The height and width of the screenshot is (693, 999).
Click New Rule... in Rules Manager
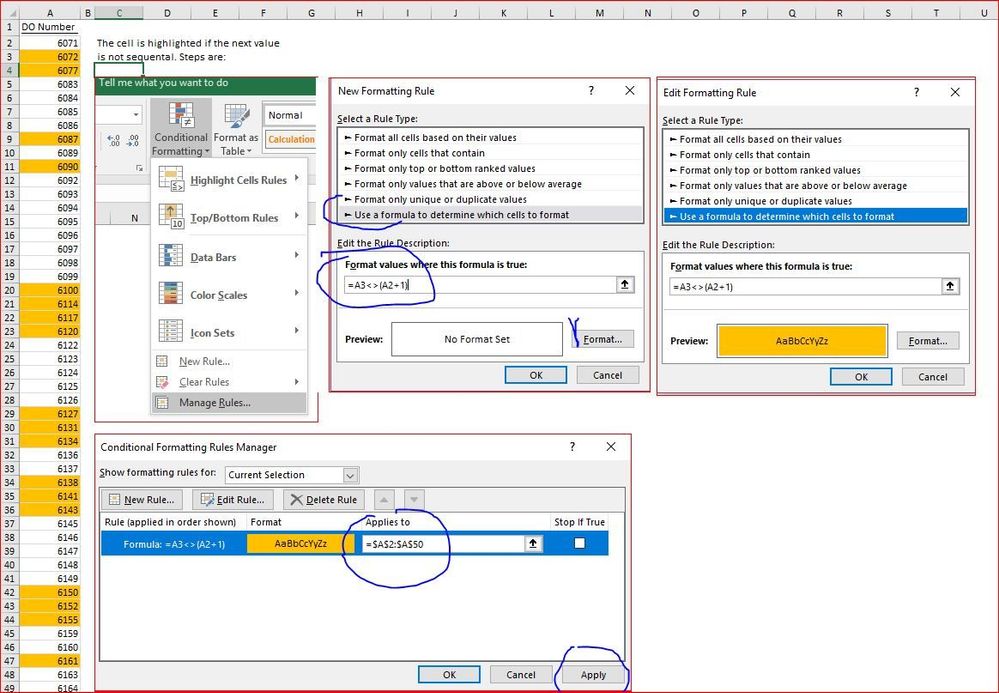pos(141,499)
